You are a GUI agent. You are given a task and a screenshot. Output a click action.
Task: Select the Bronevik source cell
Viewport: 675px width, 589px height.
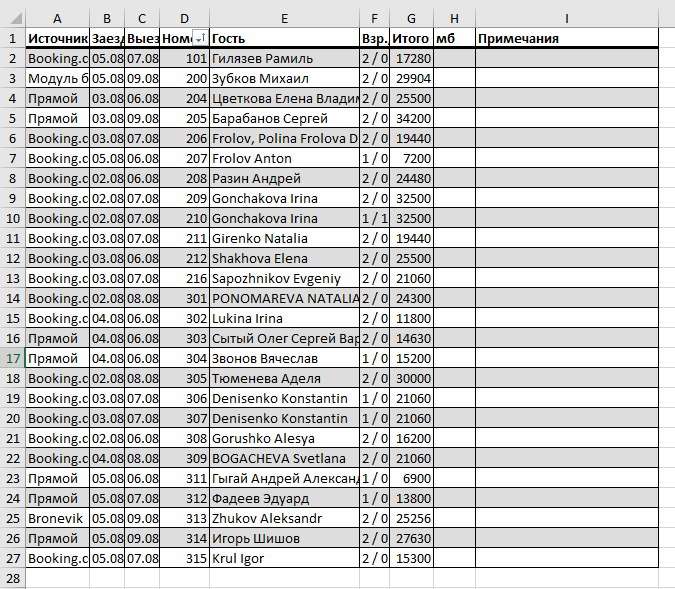(x=57, y=518)
